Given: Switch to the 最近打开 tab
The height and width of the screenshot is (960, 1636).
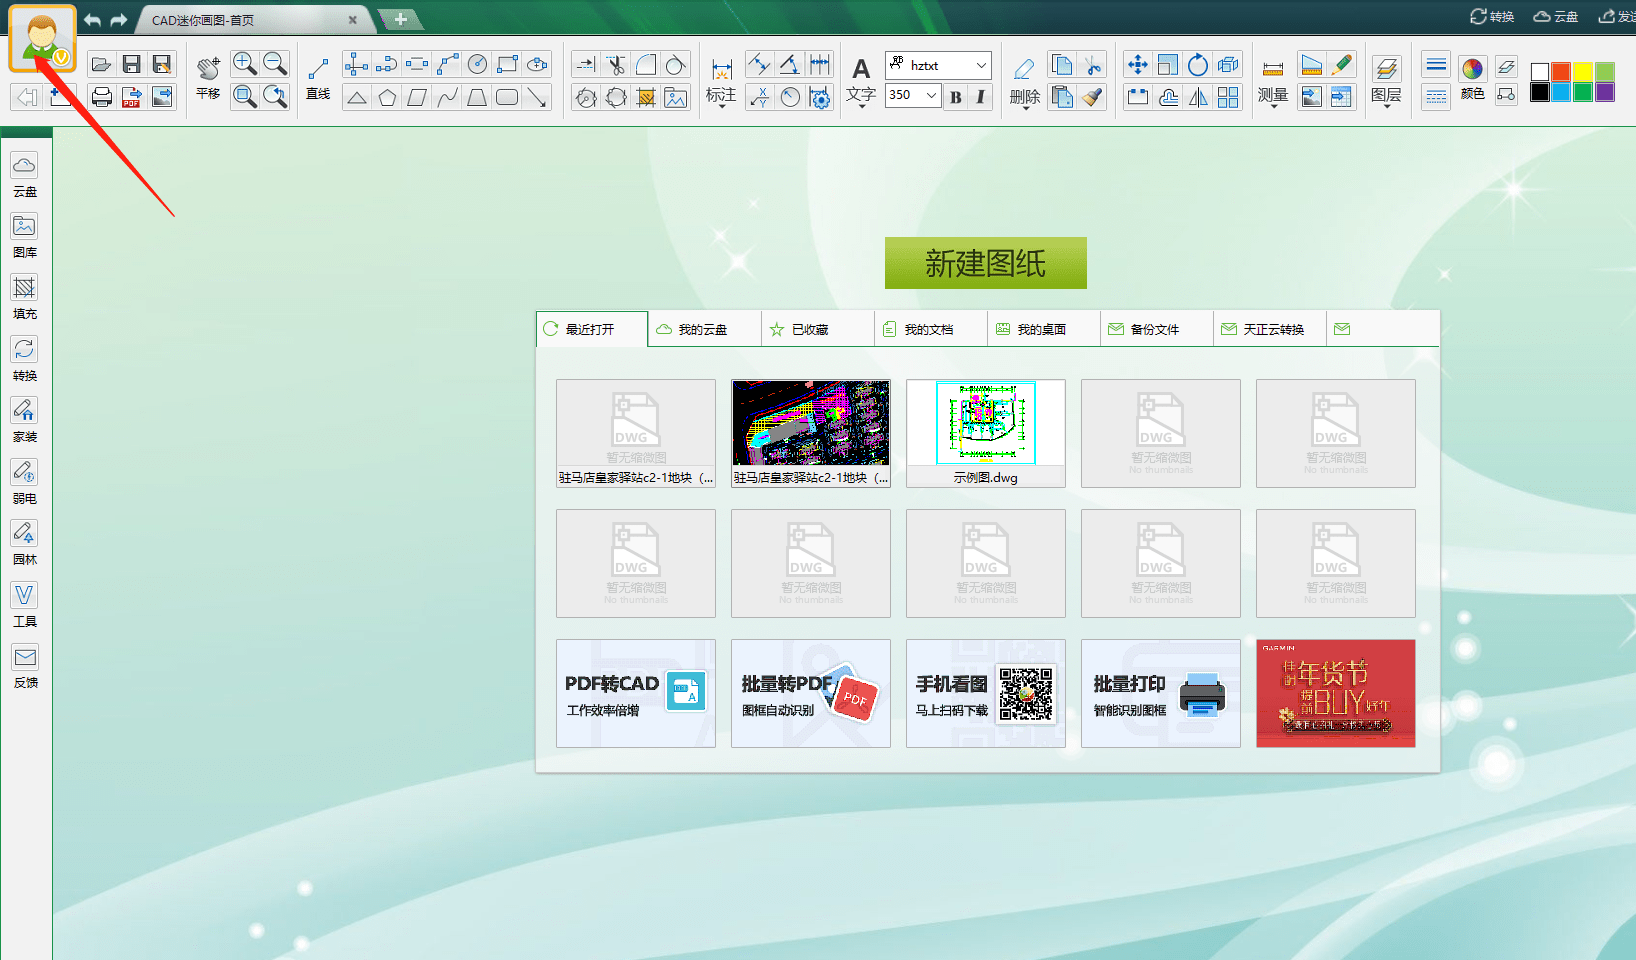Looking at the screenshot, I should tap(592, 329).
